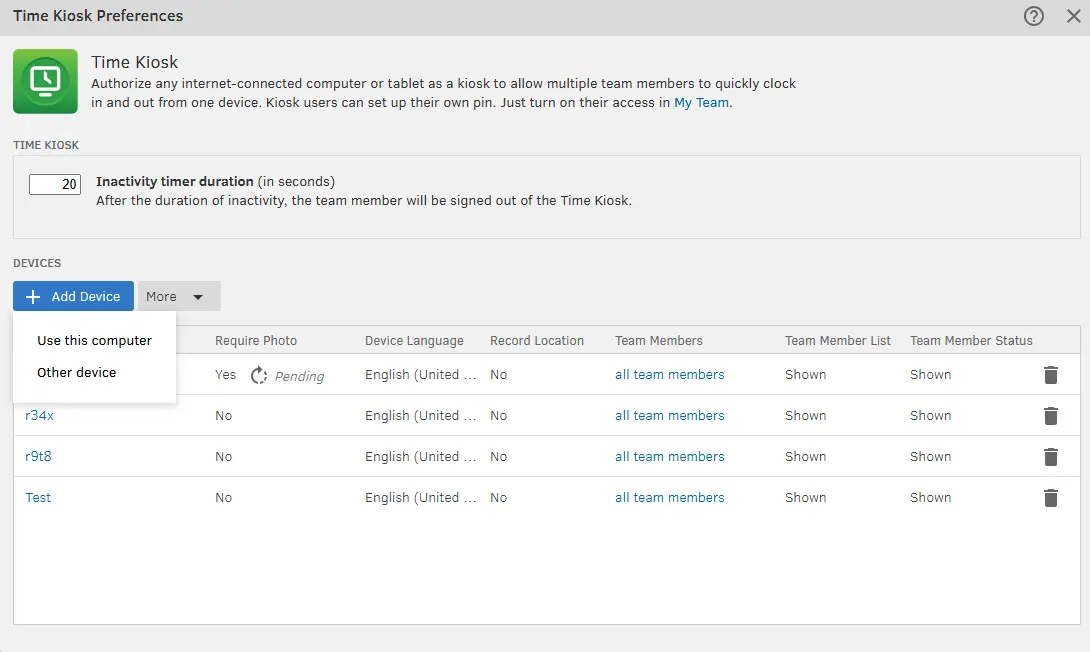
Task: Click Require Photo 'Yes' in first row
Action: pyautogui.click(x=225, y=375)
